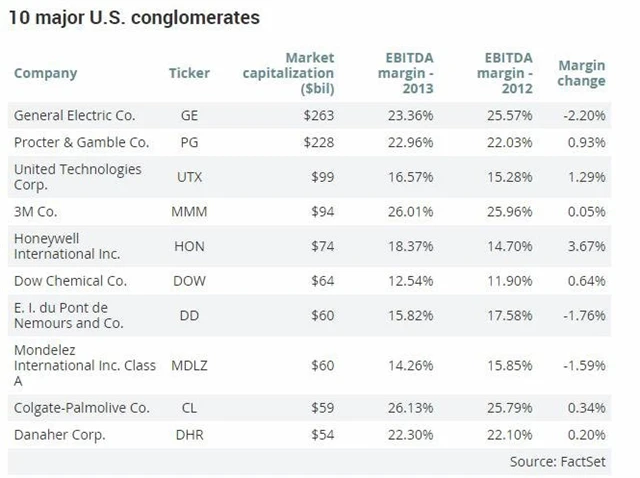Click the EBITDA margin - 2013 header
This screenshot has width=640, height=478.
[x=406, y=73]
